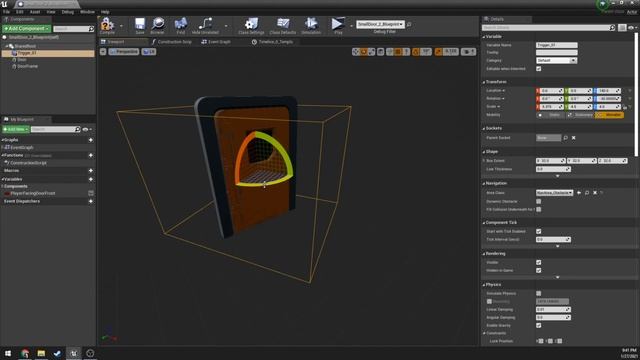The image size is (640, 360).
Task: Select DoorFrame component in tree
Action: [28, 66]
